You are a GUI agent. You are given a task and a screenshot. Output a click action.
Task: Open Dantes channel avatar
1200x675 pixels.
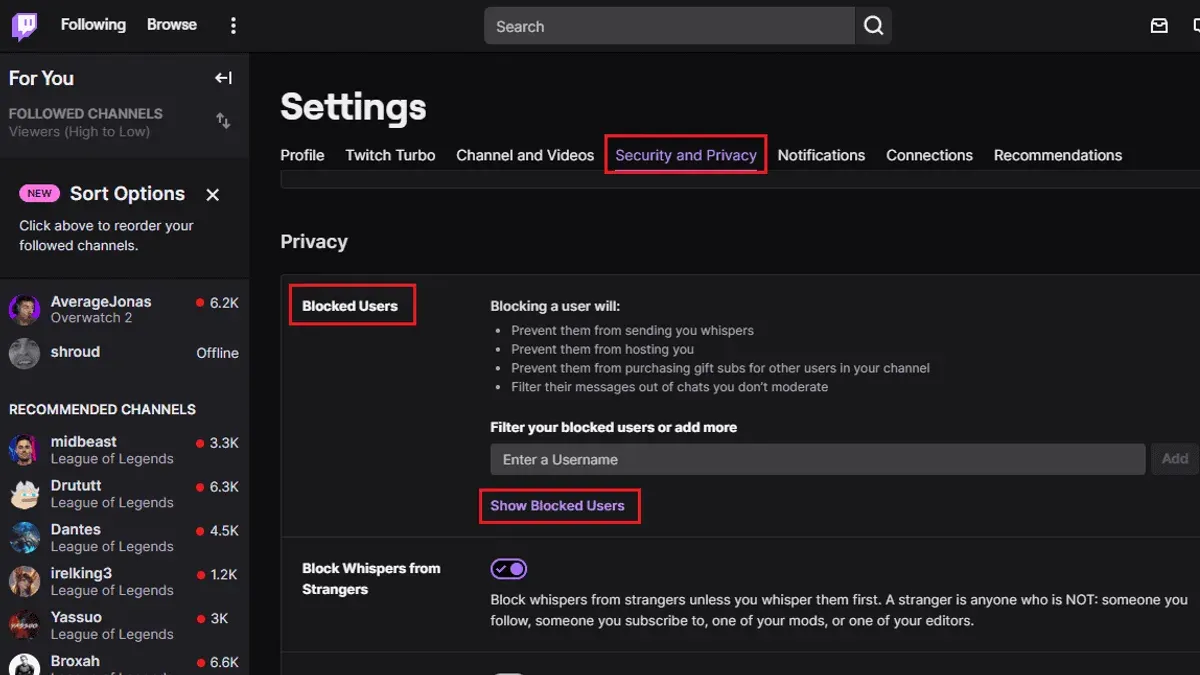[x=24, y=537]
